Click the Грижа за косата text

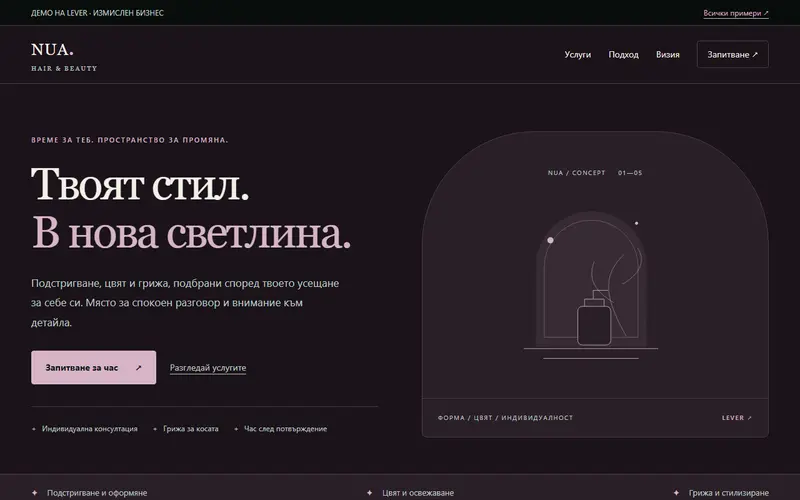(x=191, y=429)
